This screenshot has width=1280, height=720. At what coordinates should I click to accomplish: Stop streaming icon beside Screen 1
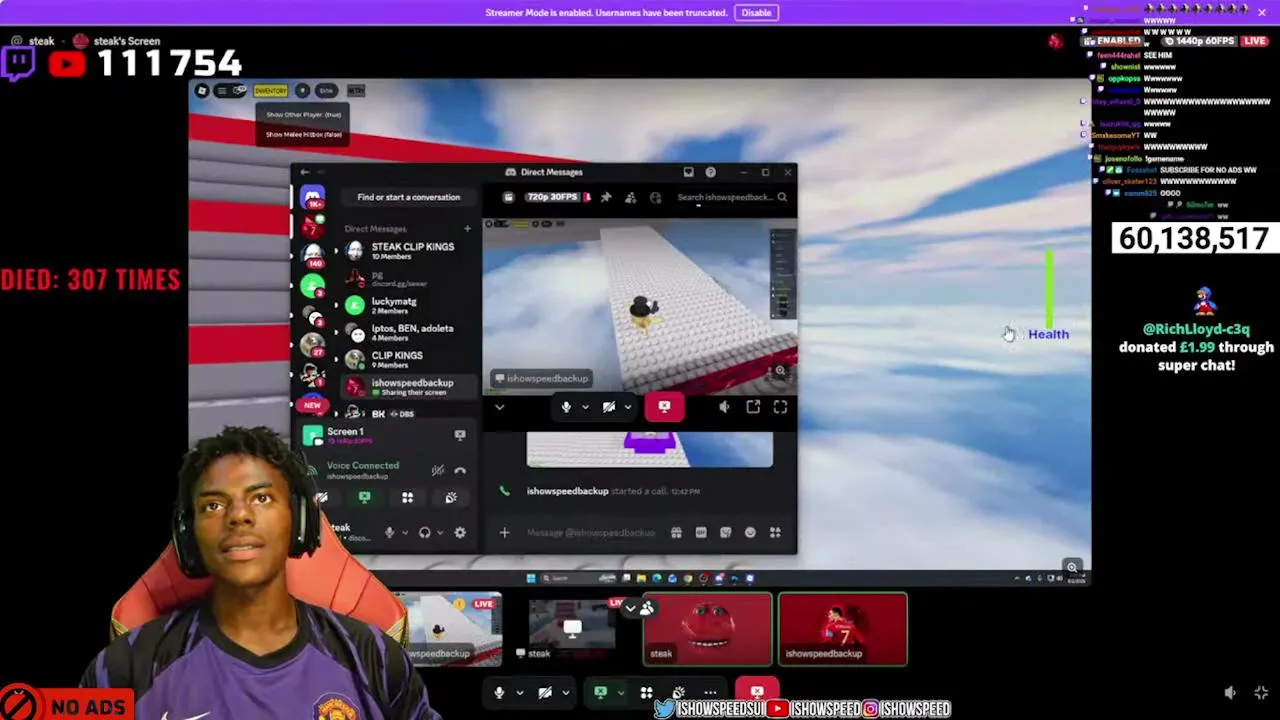pos(460,435)
